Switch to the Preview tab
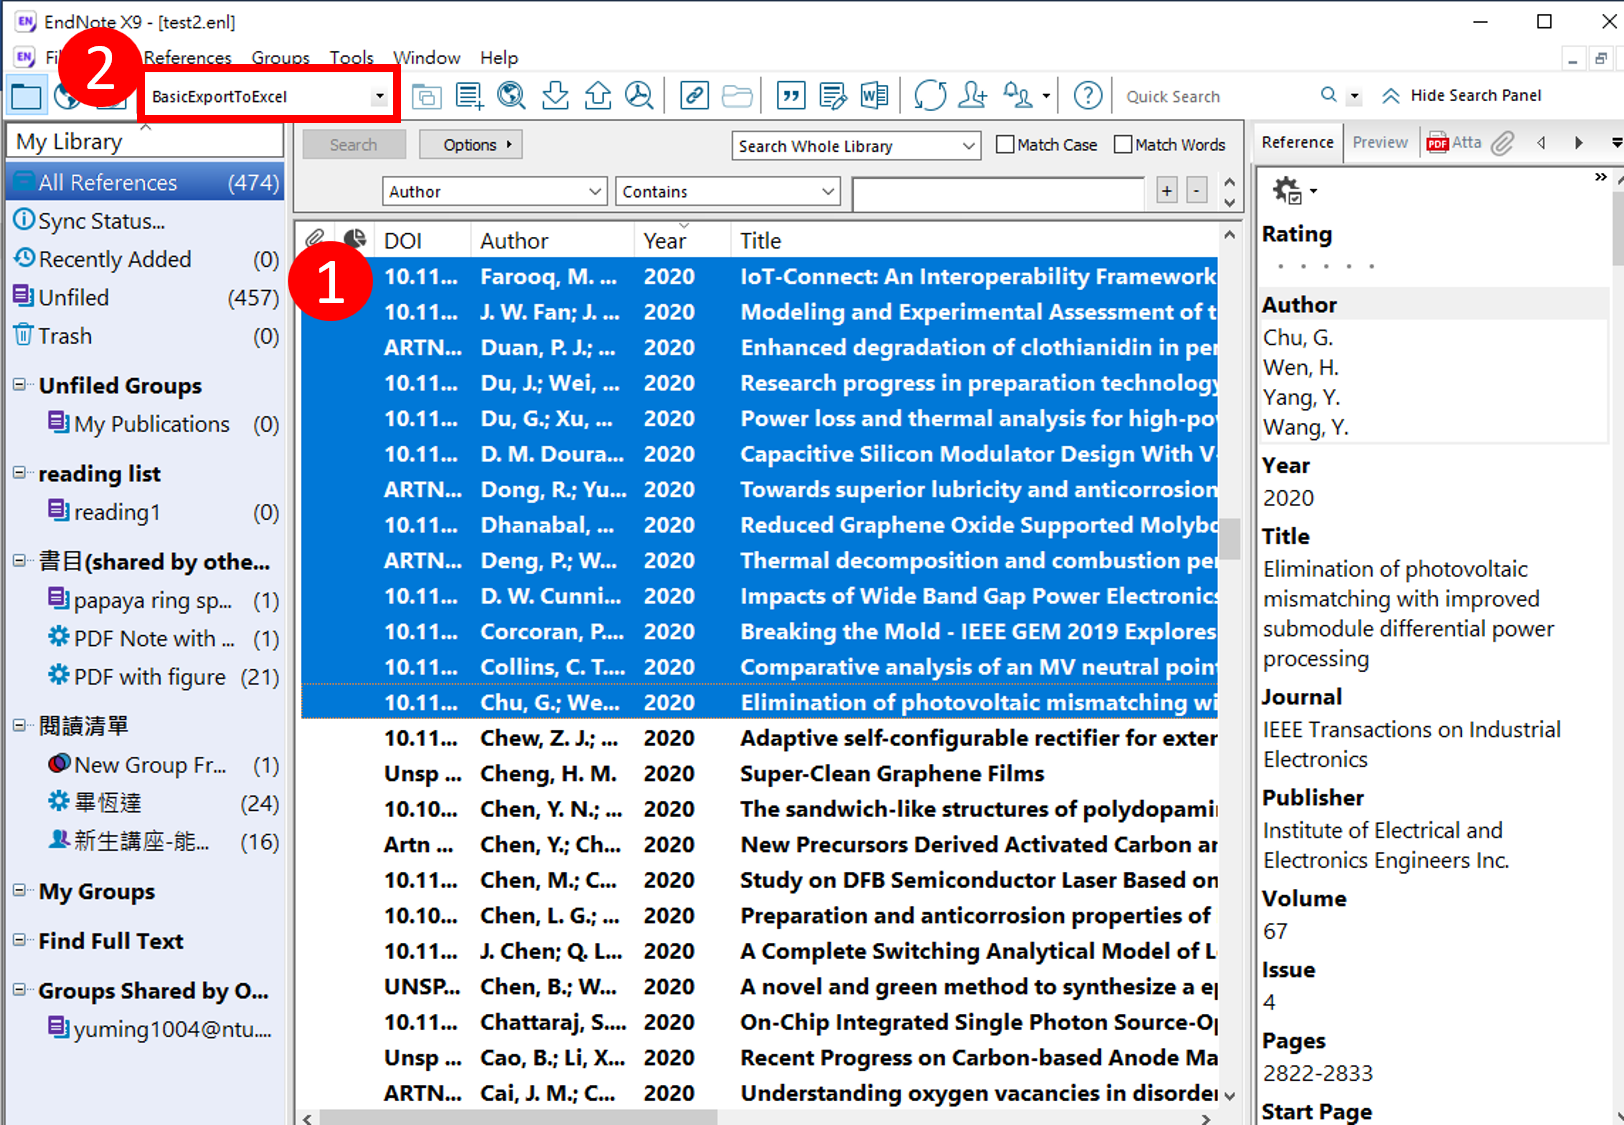The image size is (1624, 1125). (x=1380, y=142)
